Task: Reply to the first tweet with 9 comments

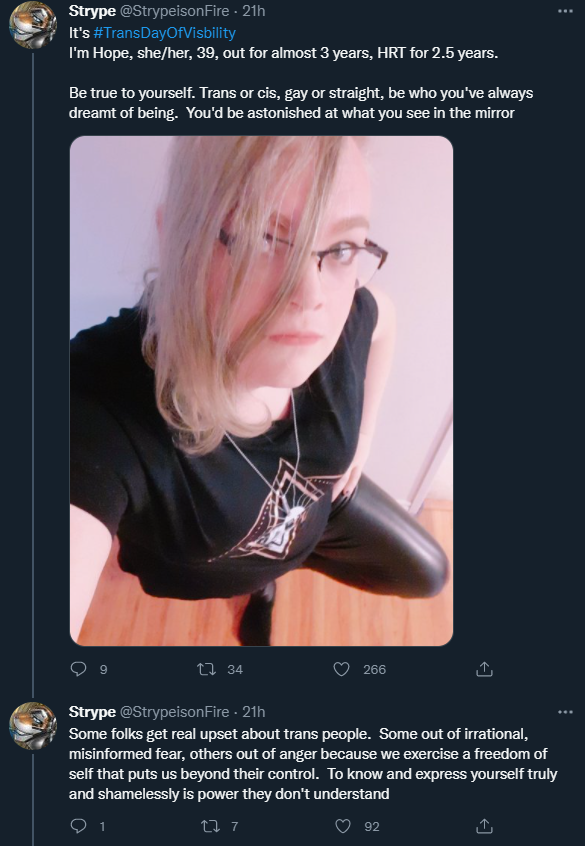Action: click(x=79, y=670)
